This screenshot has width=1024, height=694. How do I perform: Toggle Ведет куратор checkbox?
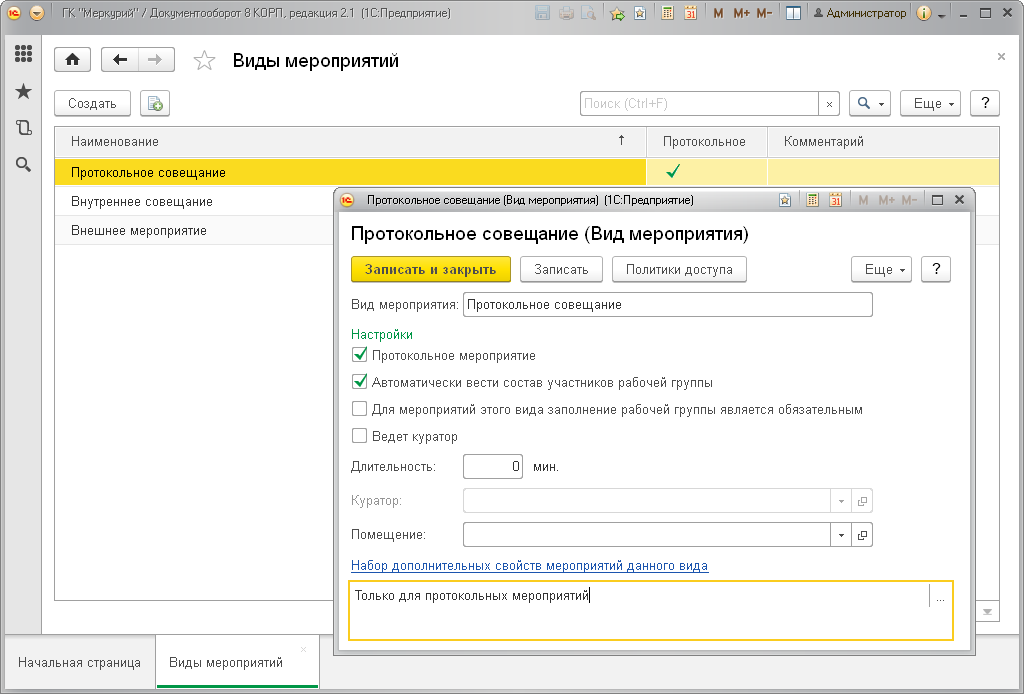359,435
